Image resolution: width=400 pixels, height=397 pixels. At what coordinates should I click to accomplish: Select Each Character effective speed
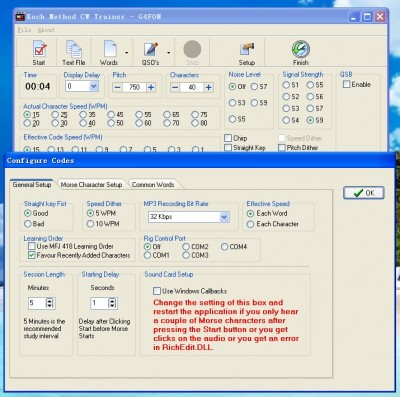251,224
